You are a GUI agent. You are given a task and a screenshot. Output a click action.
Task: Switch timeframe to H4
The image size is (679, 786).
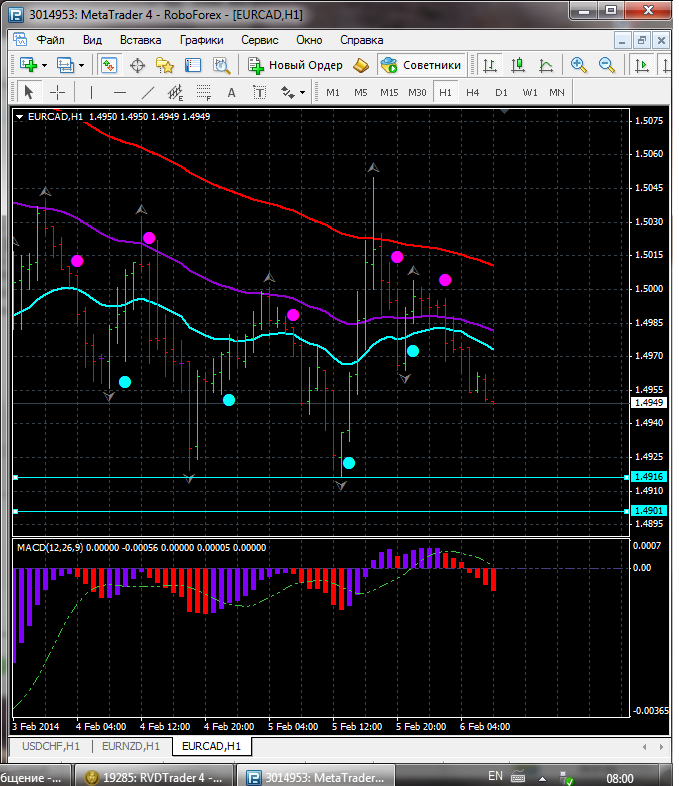click(472, 92)
